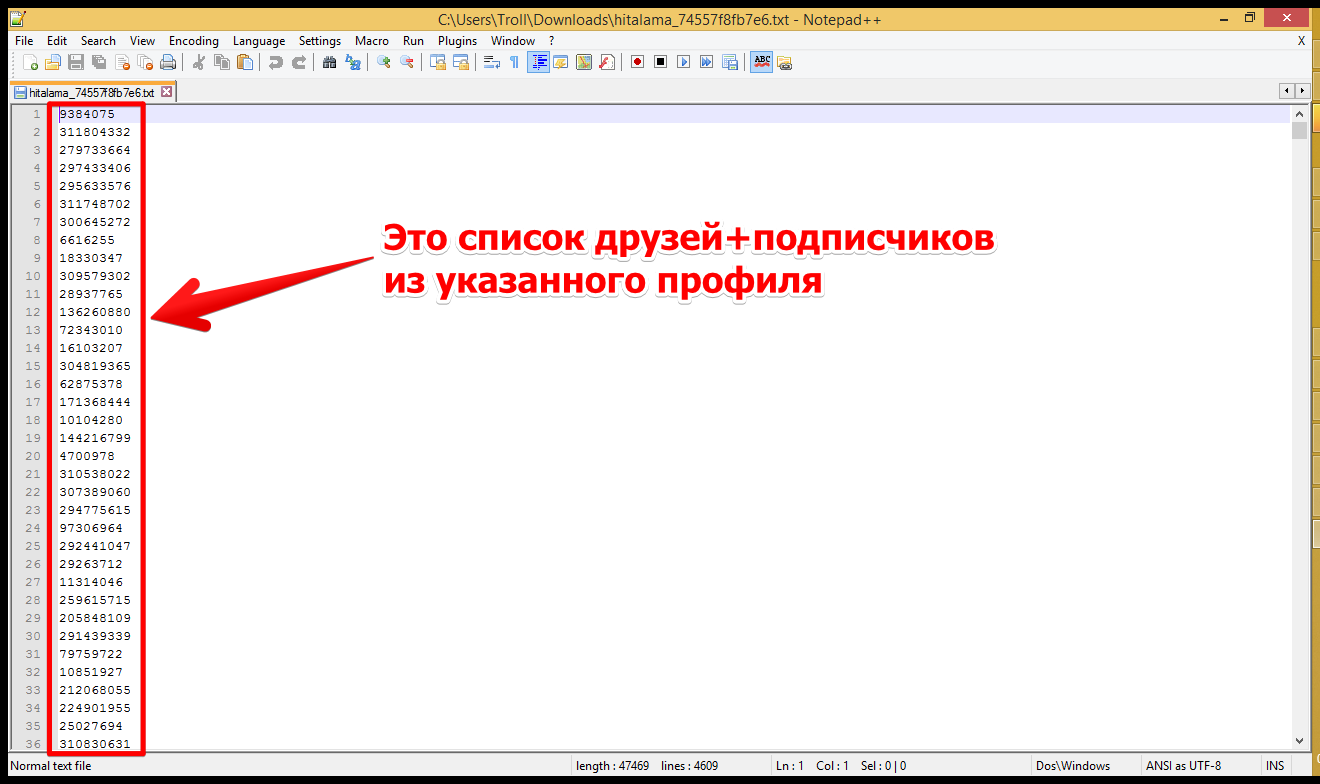1320x784 pixels.
Task: Toggle INS insert mode indicator
Action: [x=1275, y=766]
